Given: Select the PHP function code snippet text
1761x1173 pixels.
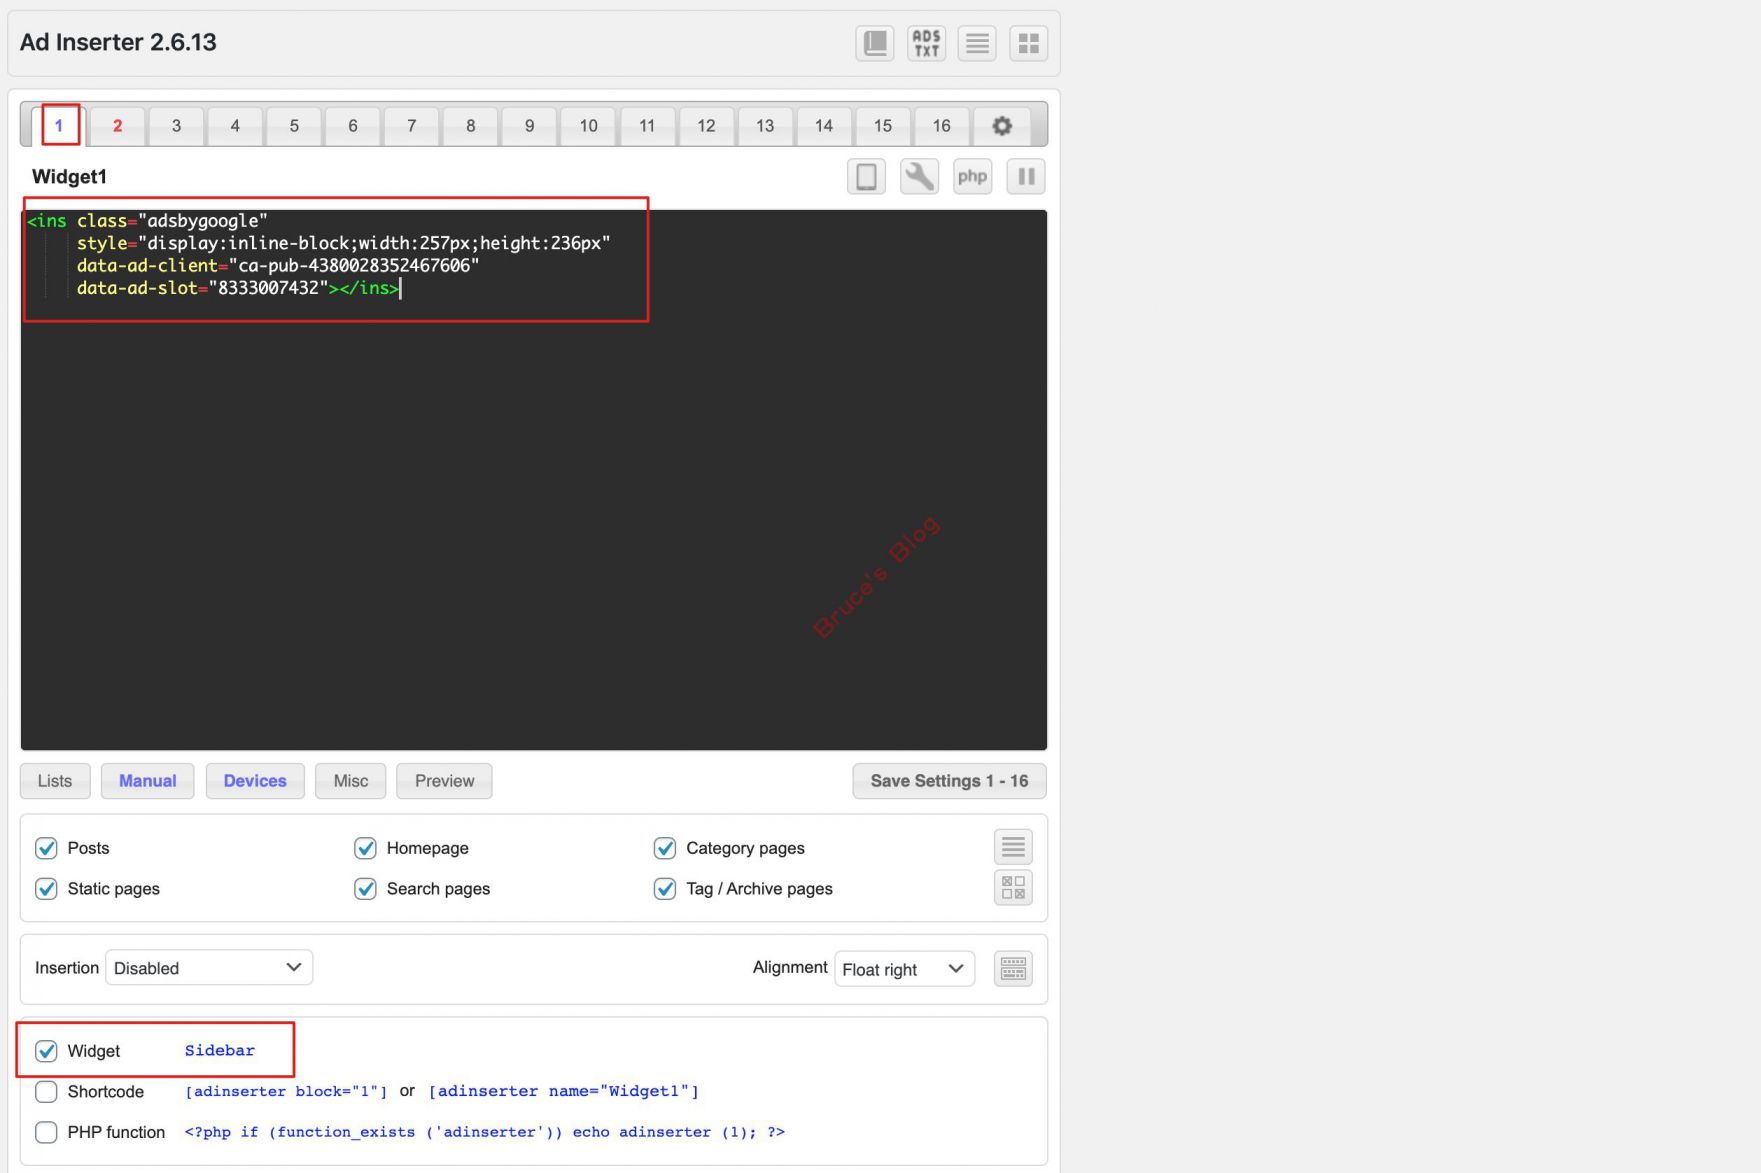Looking at the screenshot, I should [485, 1132].
